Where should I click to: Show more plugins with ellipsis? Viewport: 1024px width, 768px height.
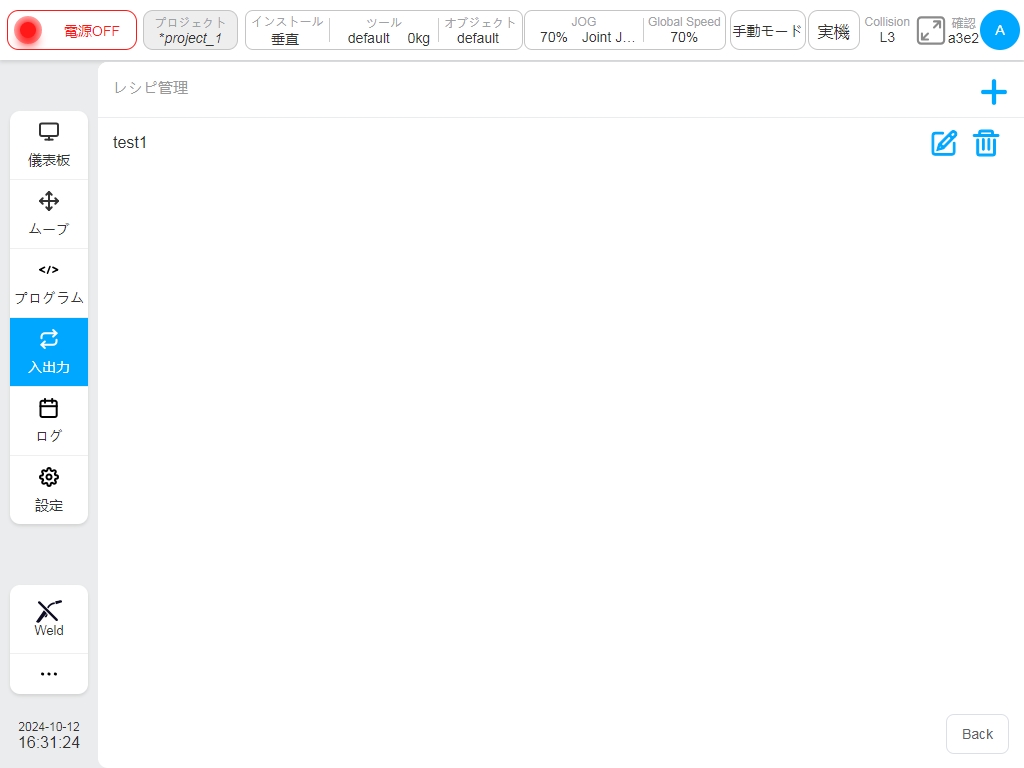tap(49, 674)
